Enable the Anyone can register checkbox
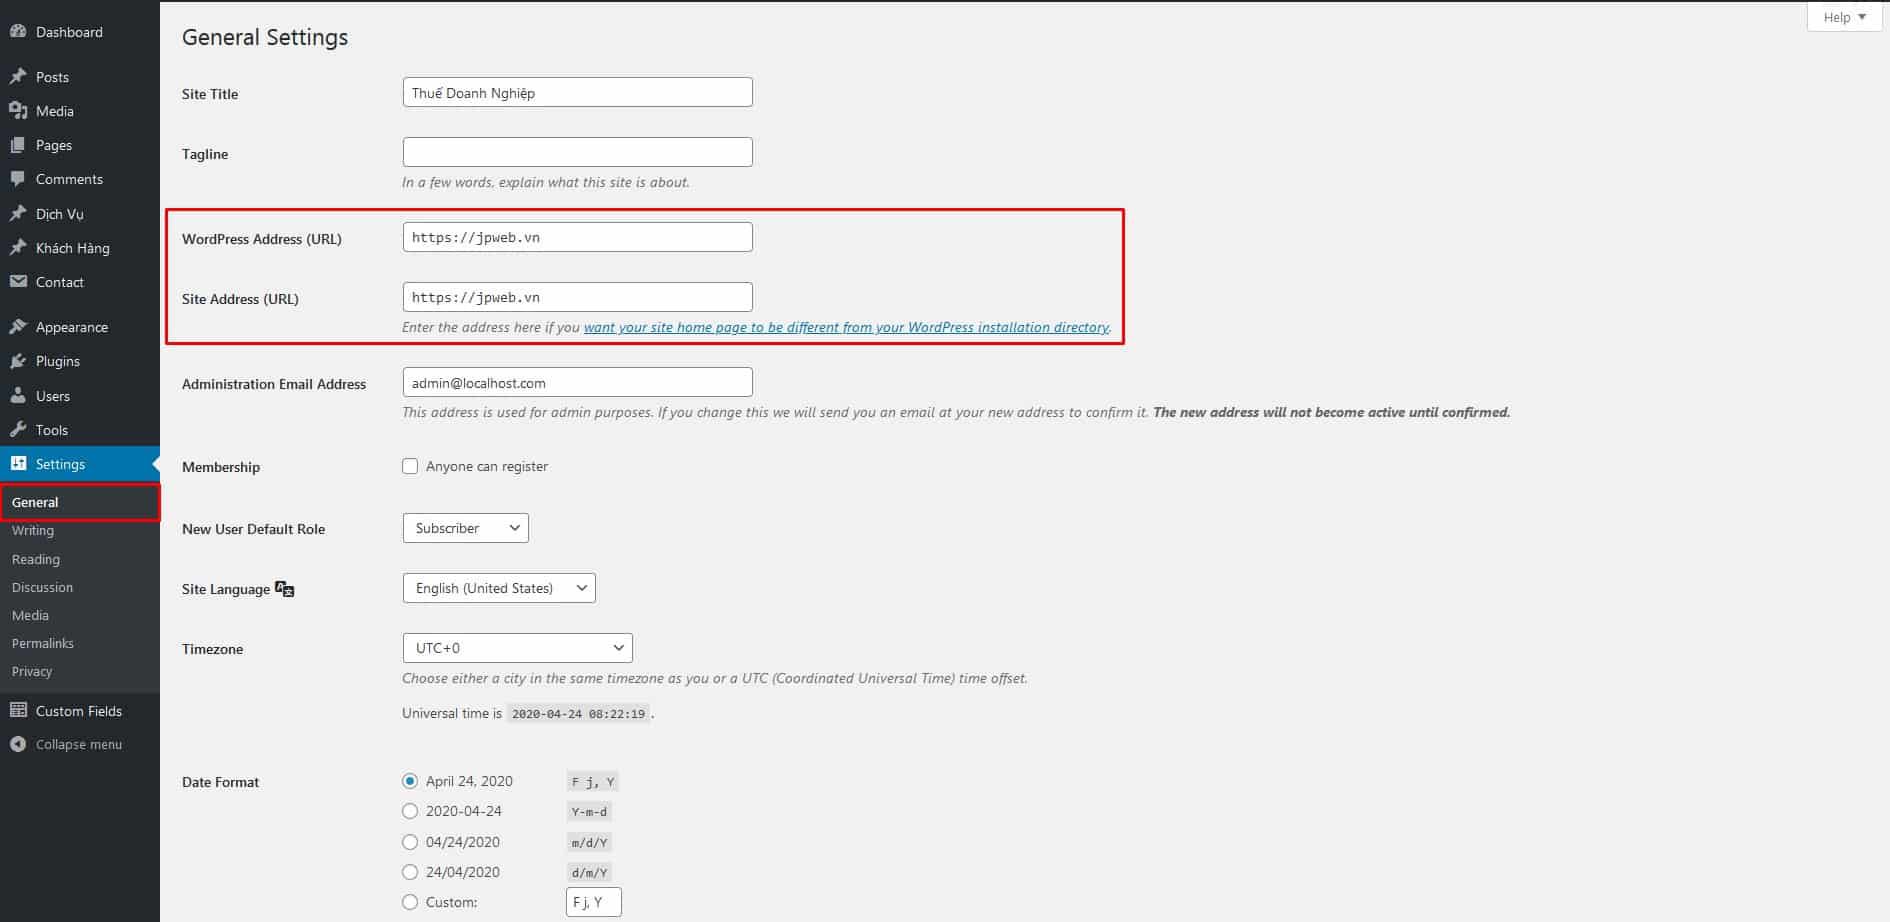The image size is (1890, 922). click(x=410, y=465)
